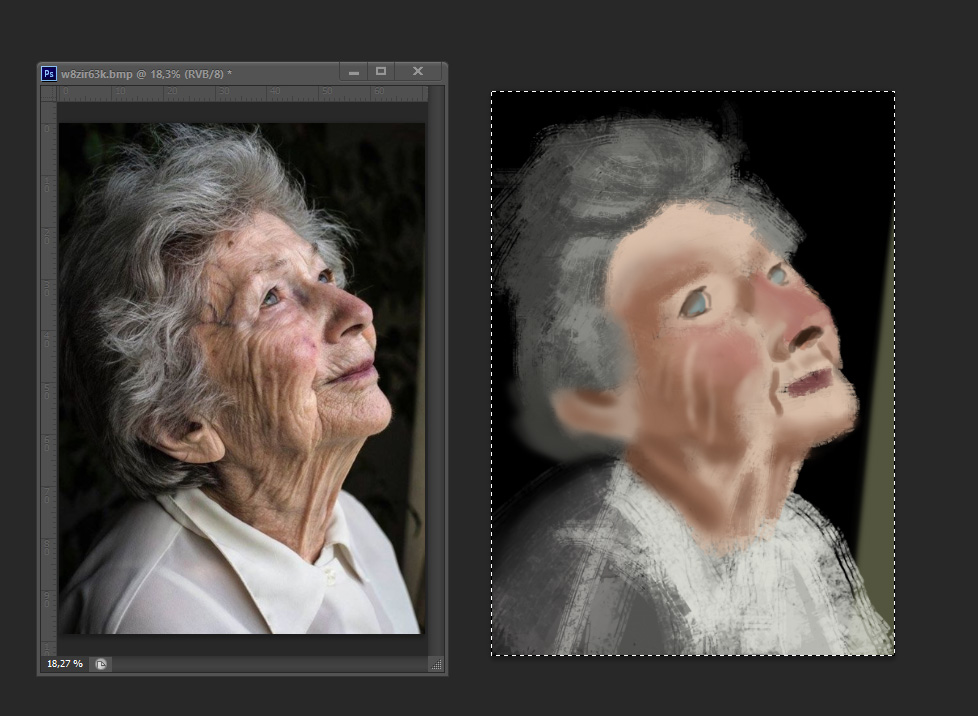Sample the blue painted eye in the painting
The height and width of the screenshot is (716, 978).
696,305
